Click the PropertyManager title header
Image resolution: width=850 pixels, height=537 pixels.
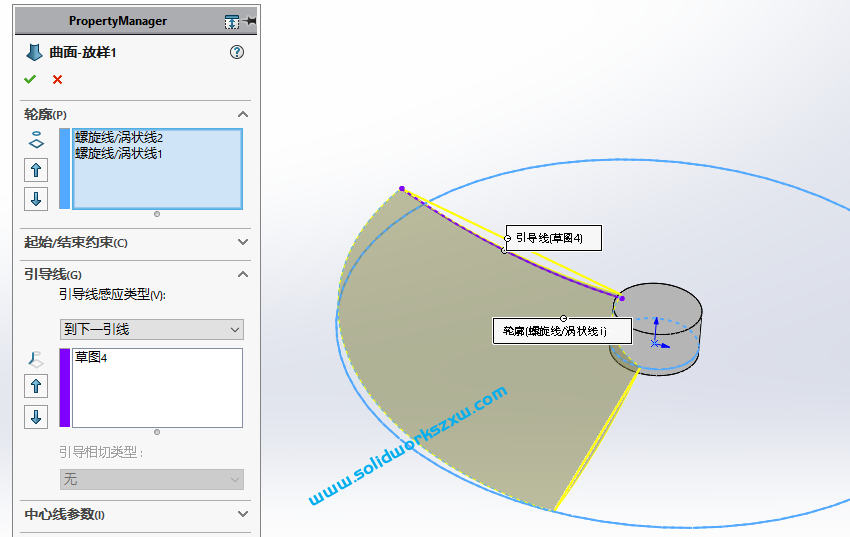tap(118, 21)
